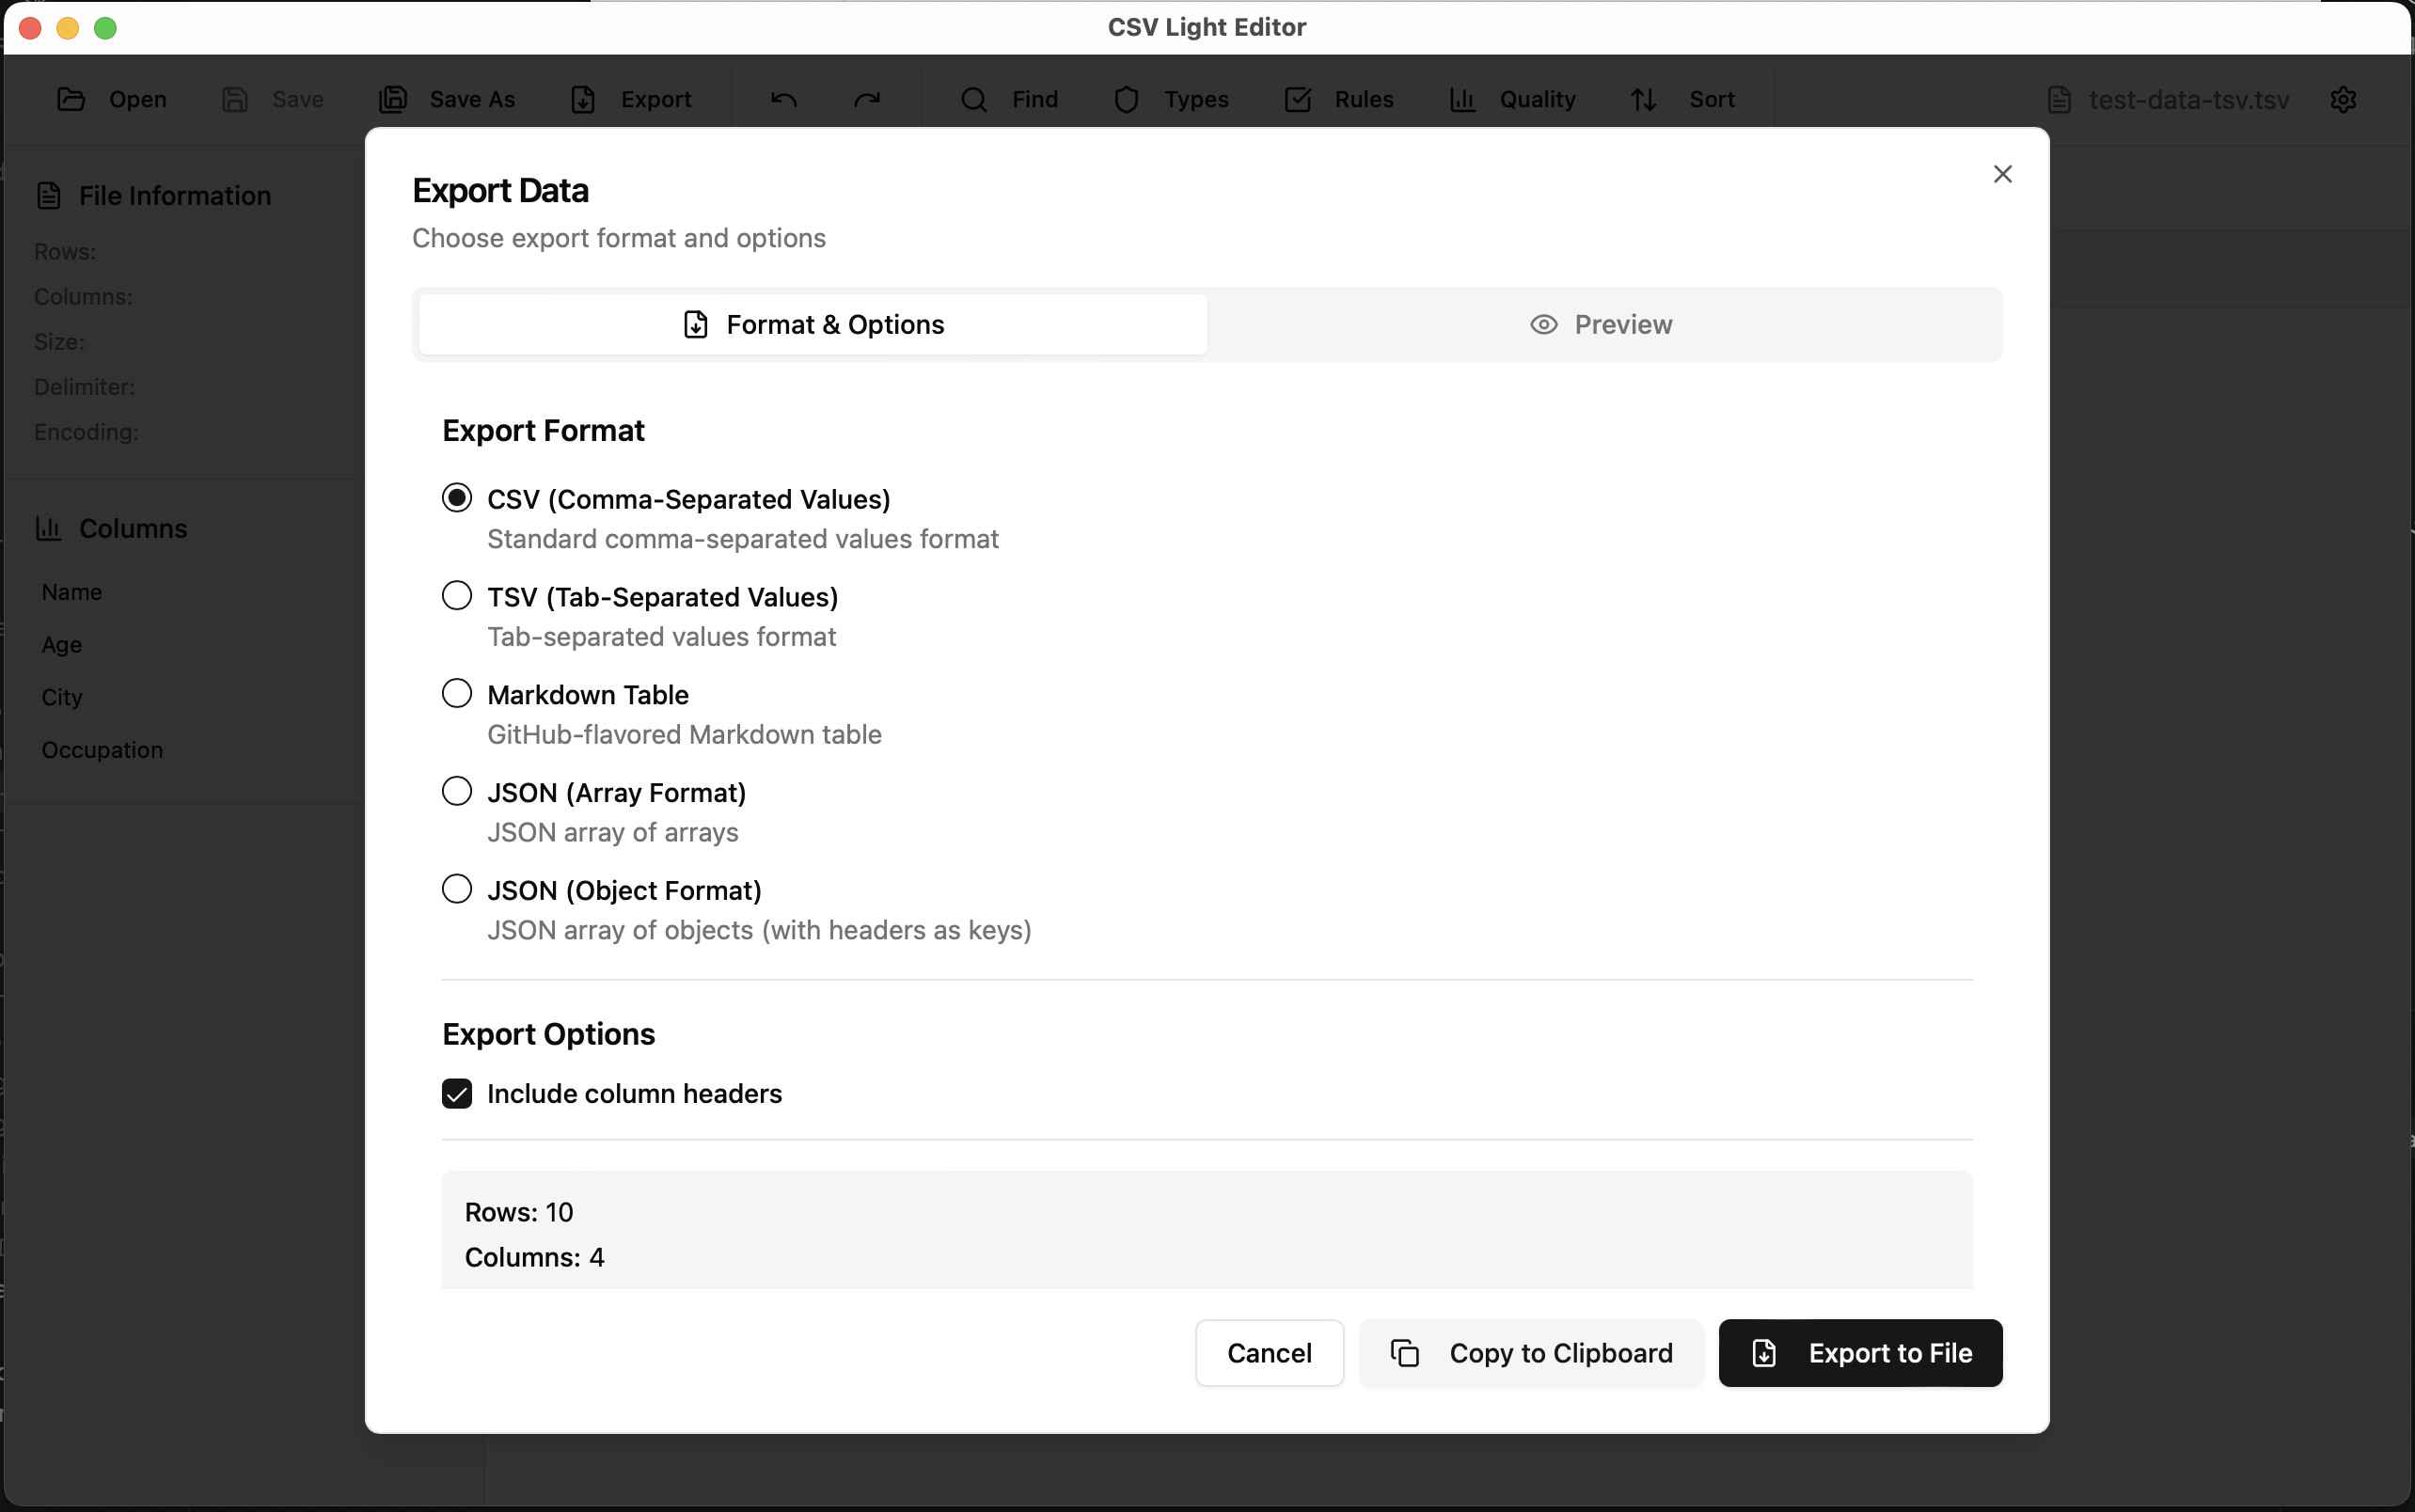Screen dimensions: 2415x1512
Task: Choose JSON (Array Format) option
Action: pos(457,792)
